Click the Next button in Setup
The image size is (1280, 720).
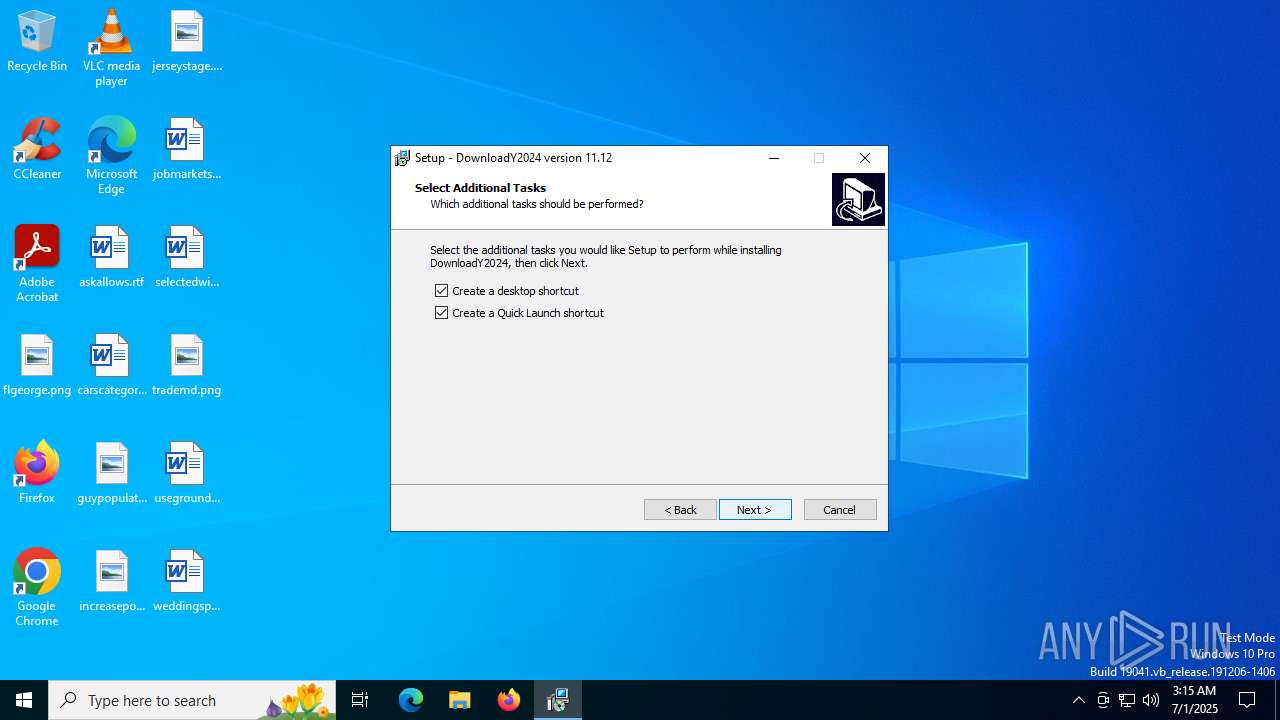pyautogui.click(x=755, y=510)
